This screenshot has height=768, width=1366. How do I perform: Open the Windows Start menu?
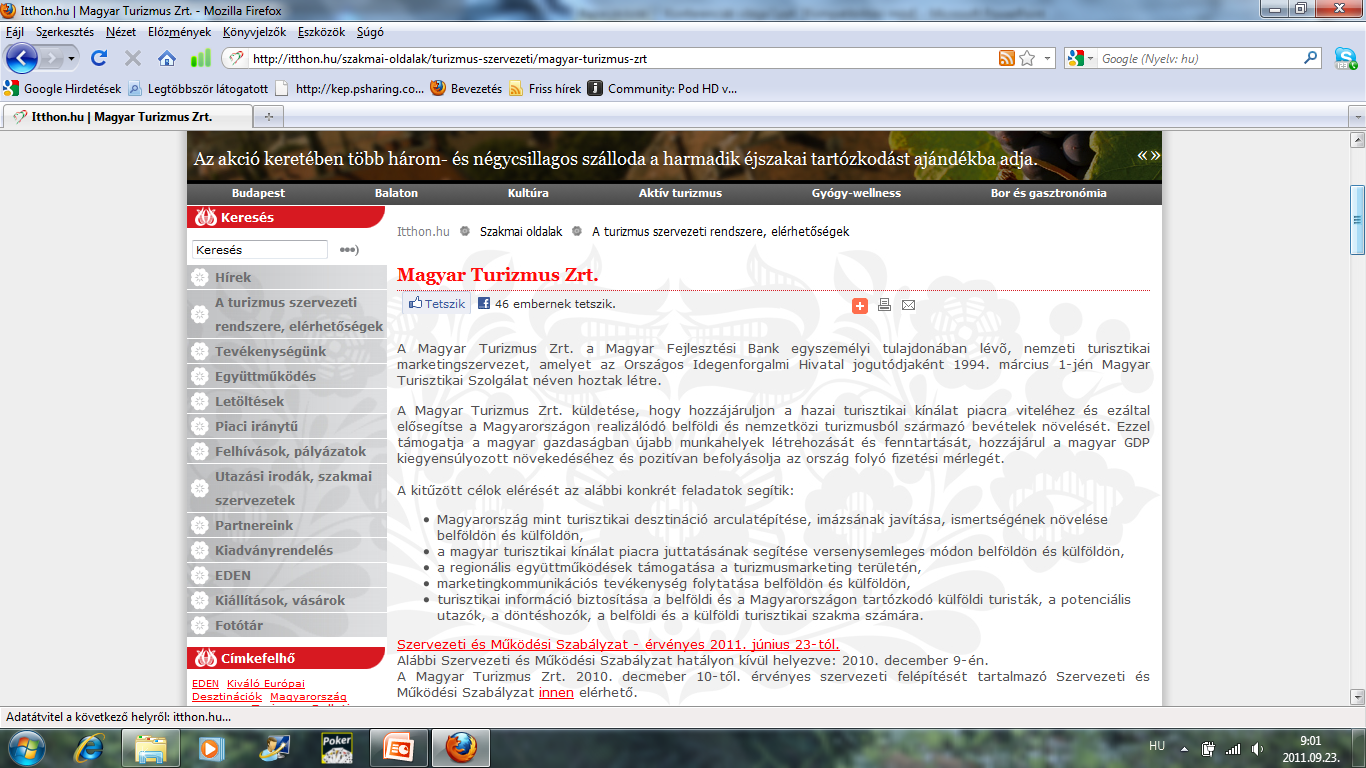(x=24, y=747)
